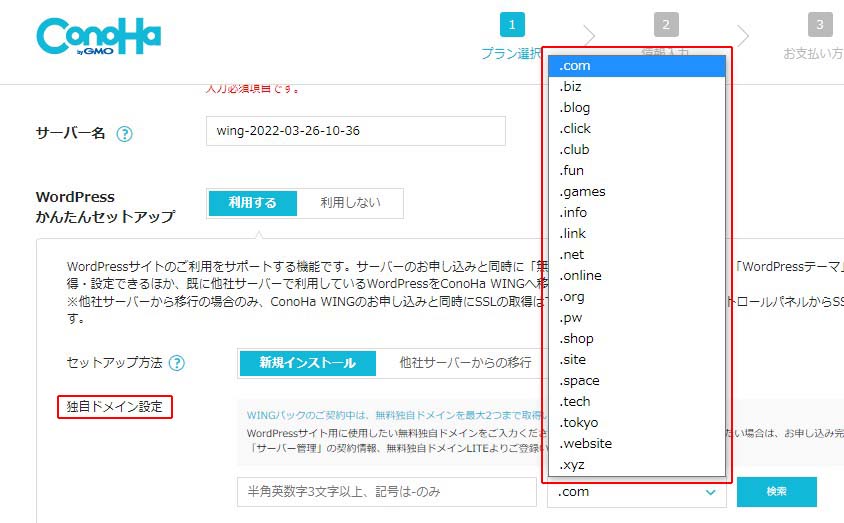Screen dimensions: 844x523
Task: Select .tech domain extension
Action: [x=637, y=401]
